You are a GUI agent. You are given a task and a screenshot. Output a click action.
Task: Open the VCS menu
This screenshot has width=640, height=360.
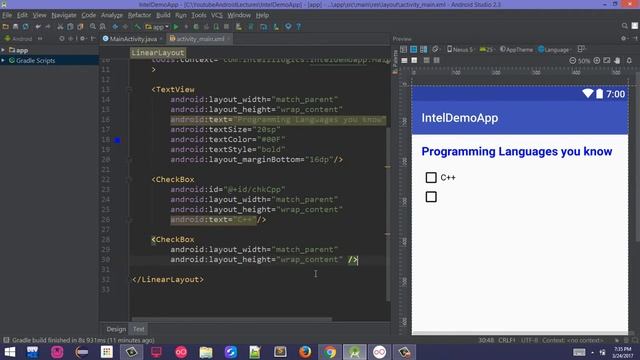[x=217, y=15]
